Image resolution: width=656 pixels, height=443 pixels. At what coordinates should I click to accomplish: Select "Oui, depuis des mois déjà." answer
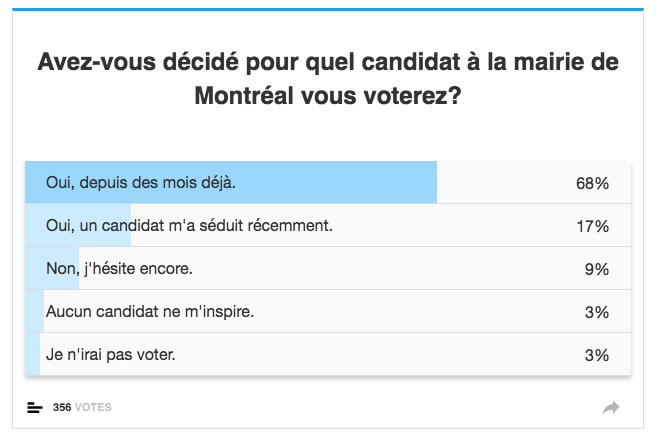140,182
